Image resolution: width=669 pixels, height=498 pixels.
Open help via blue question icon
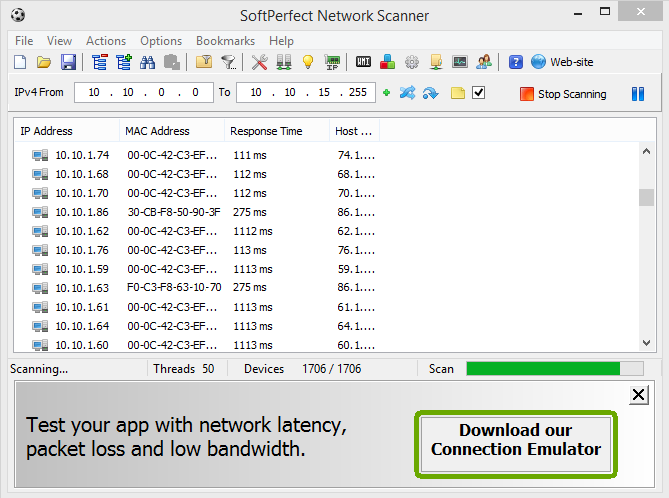(x=515, y=62)
